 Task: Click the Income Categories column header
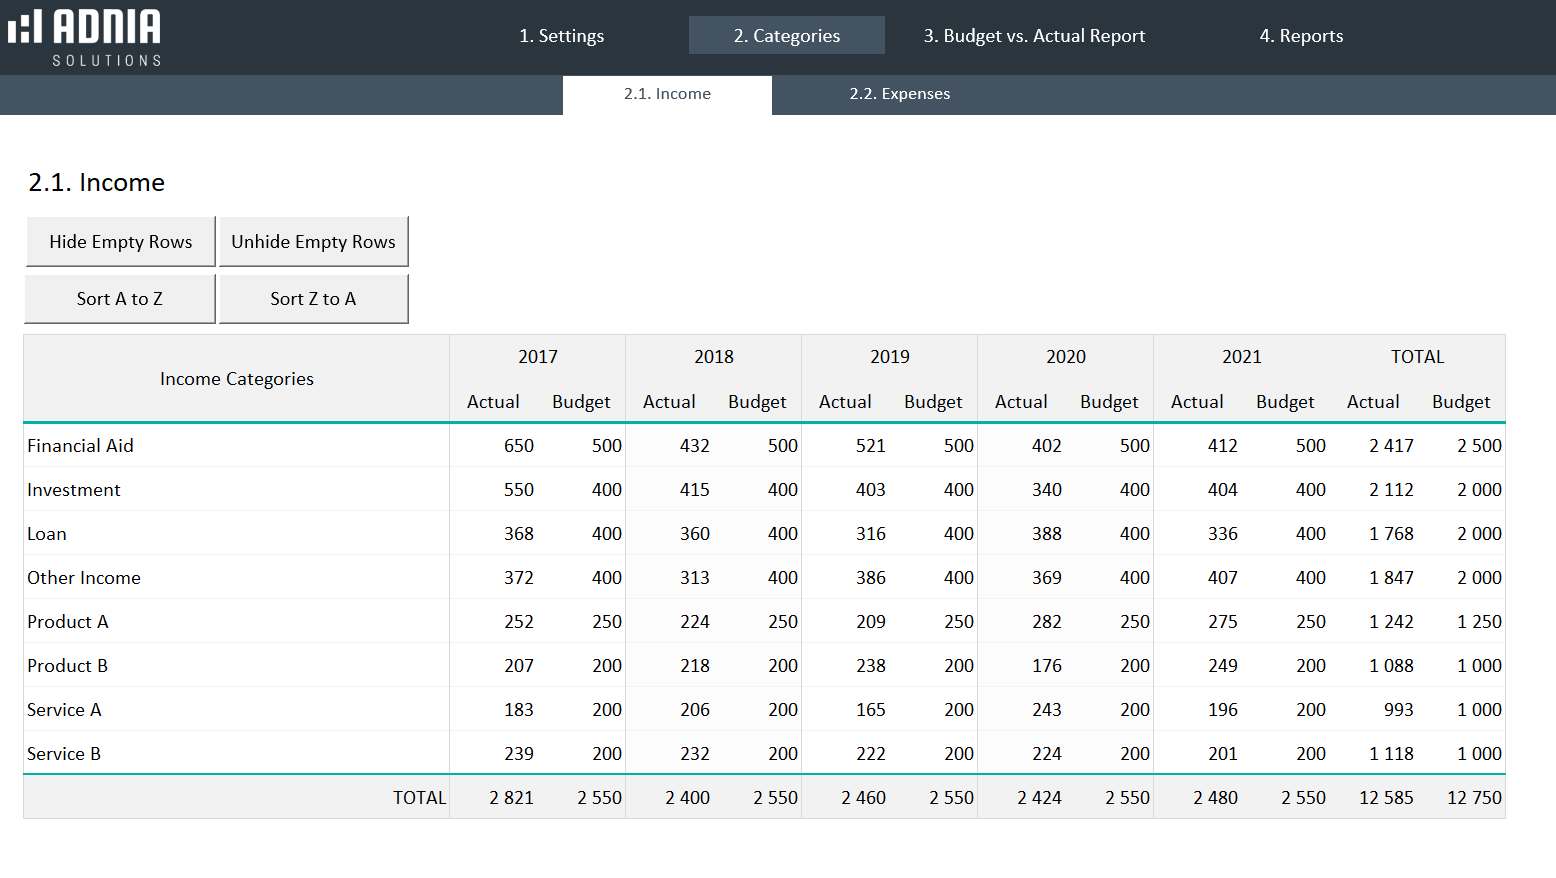pos(237,379)
